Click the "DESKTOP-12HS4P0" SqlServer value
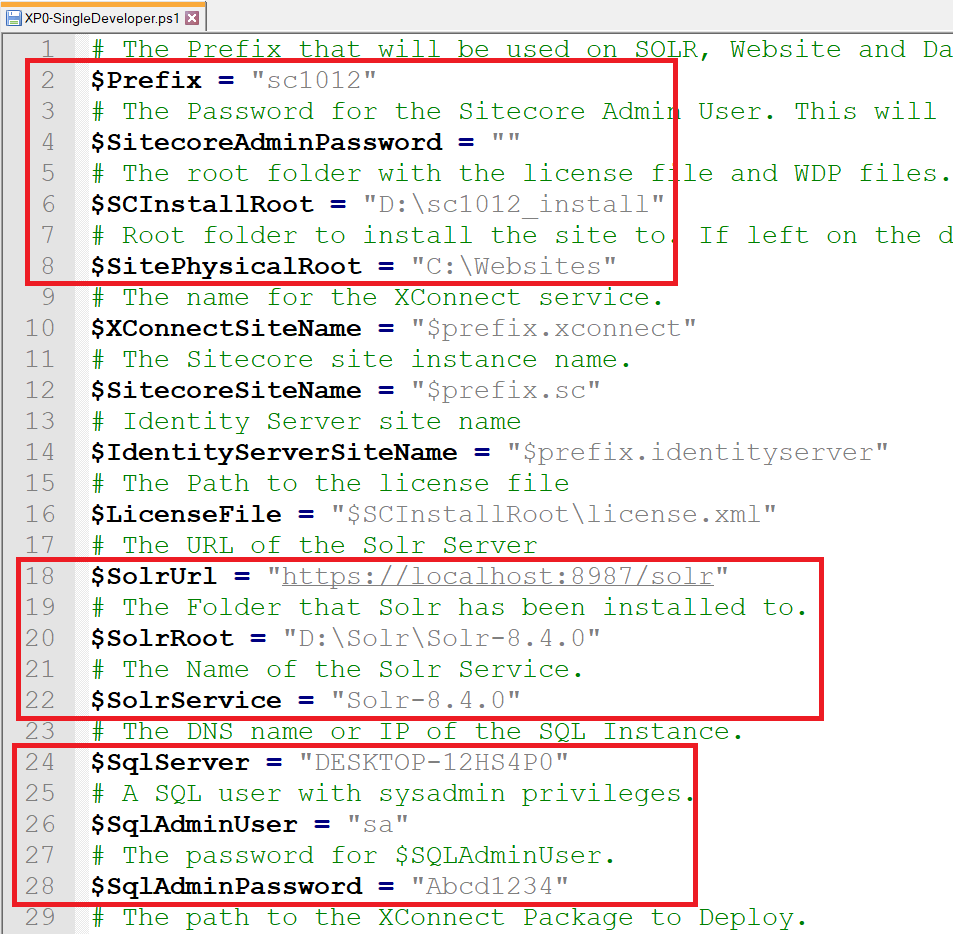Viewport: 953px width, 934px height. (x=434, y=762)
